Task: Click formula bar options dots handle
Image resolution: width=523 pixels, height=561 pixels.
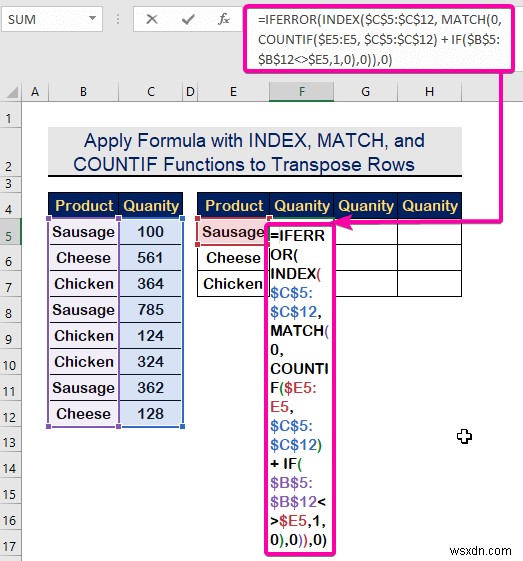Action: coord(118,19)
